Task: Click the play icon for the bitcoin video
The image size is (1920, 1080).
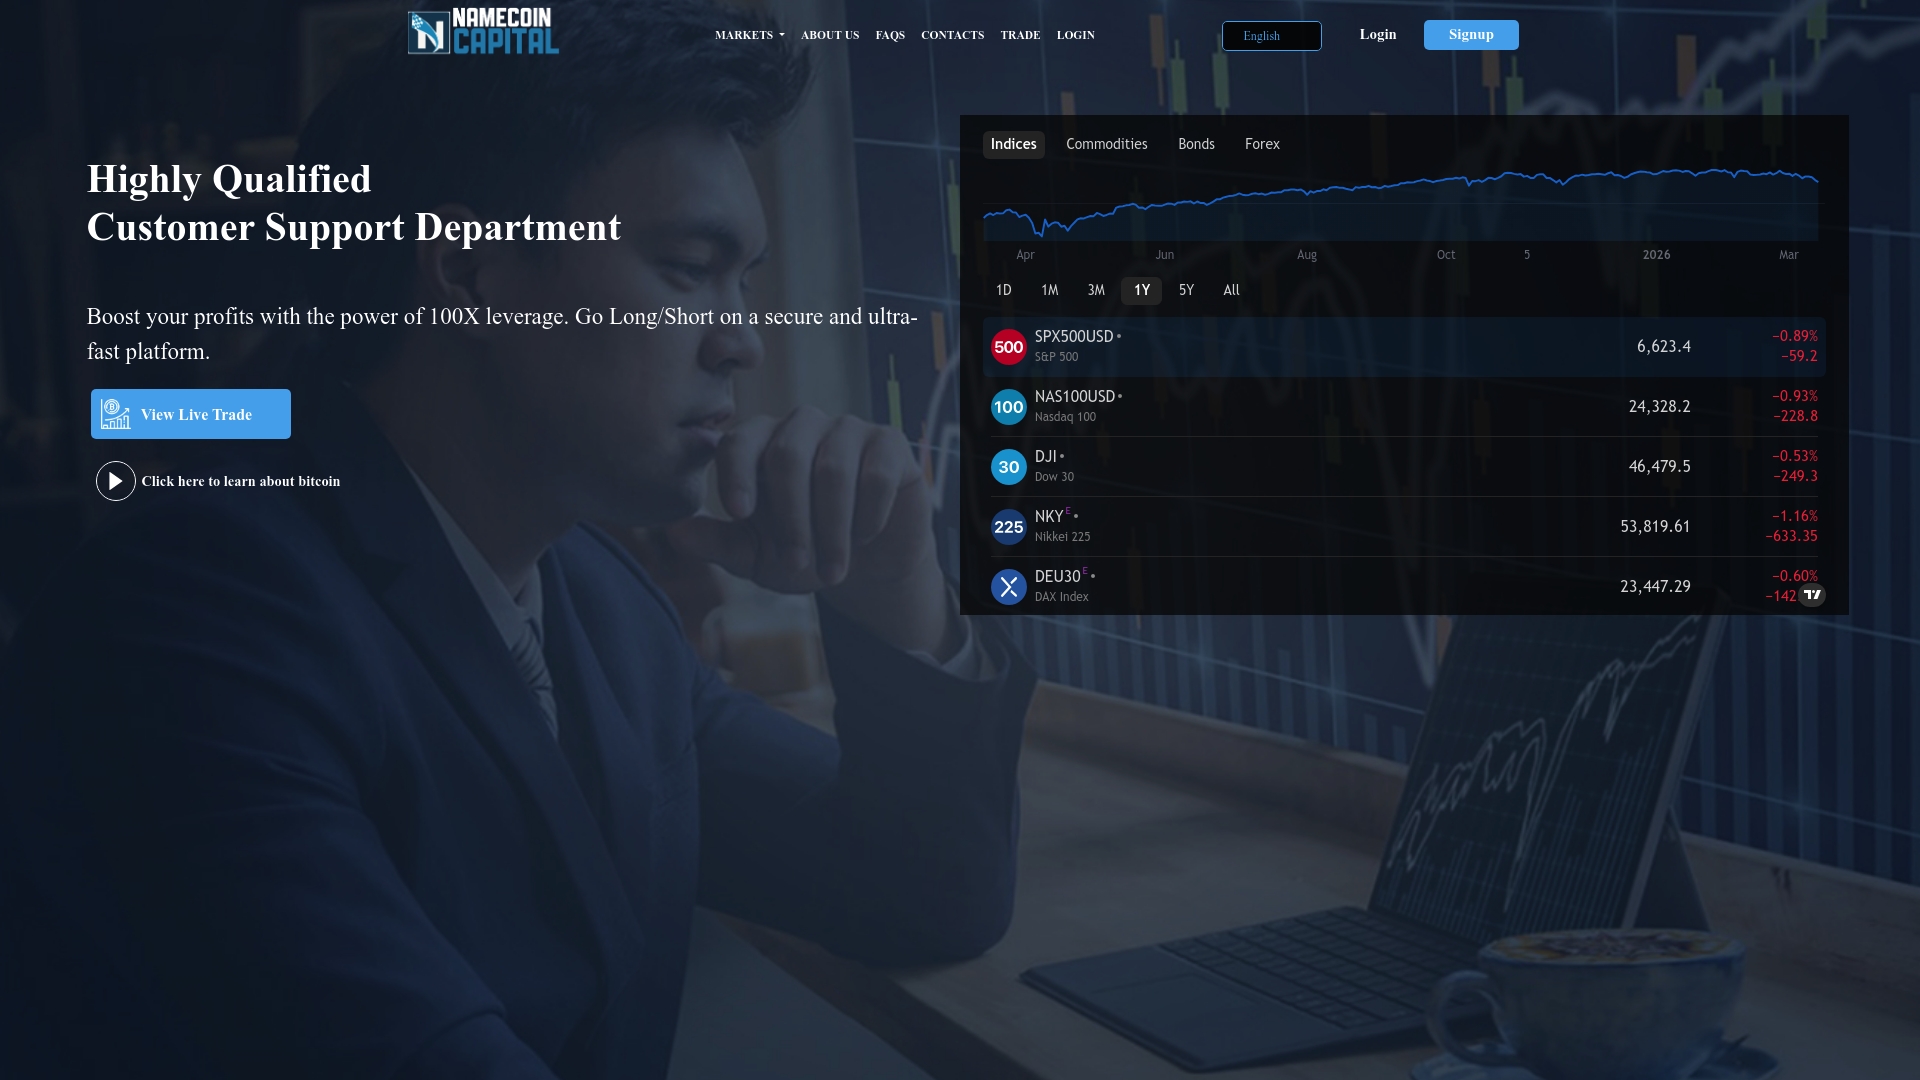Action: (115, 481)
